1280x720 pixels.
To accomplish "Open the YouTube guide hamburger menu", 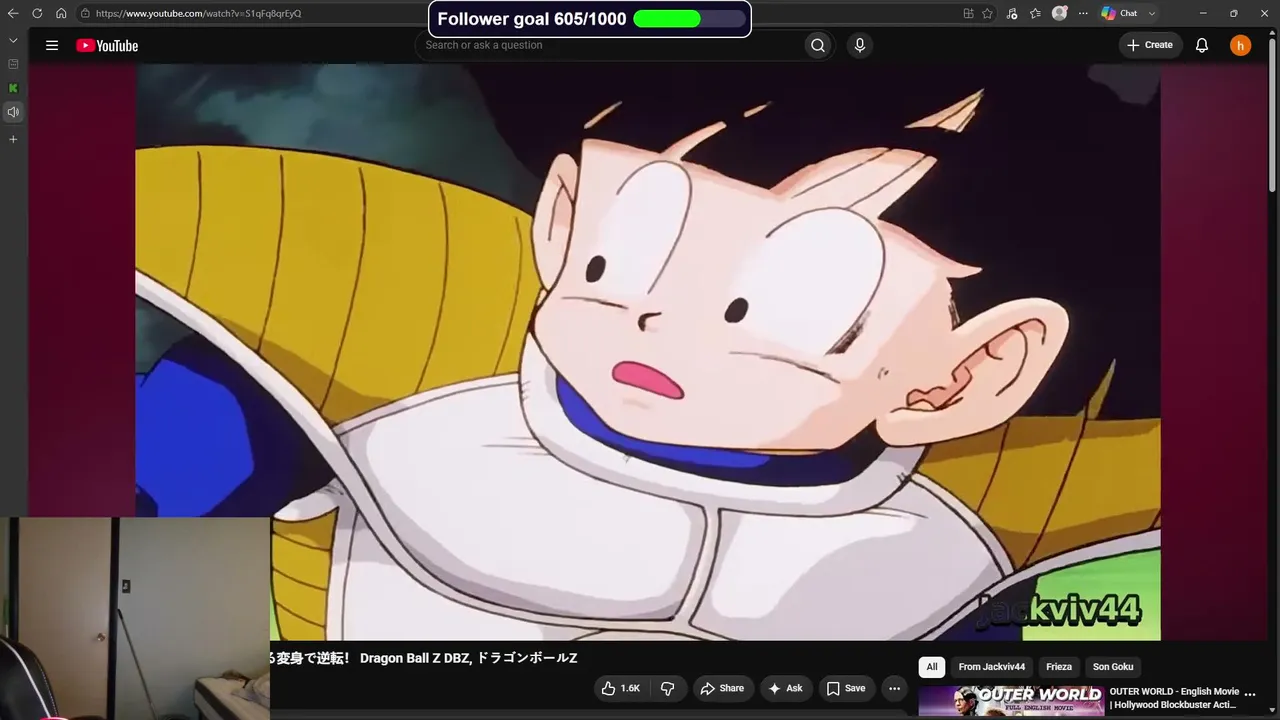I will [52, 45].
